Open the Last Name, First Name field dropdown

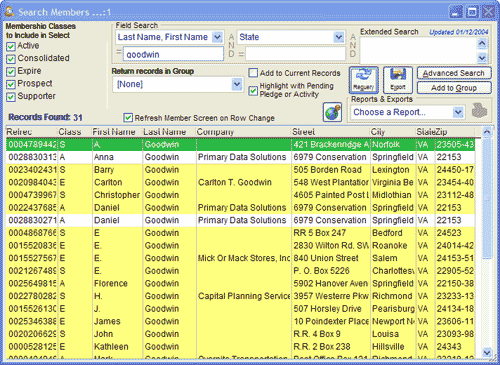point(217,37)
